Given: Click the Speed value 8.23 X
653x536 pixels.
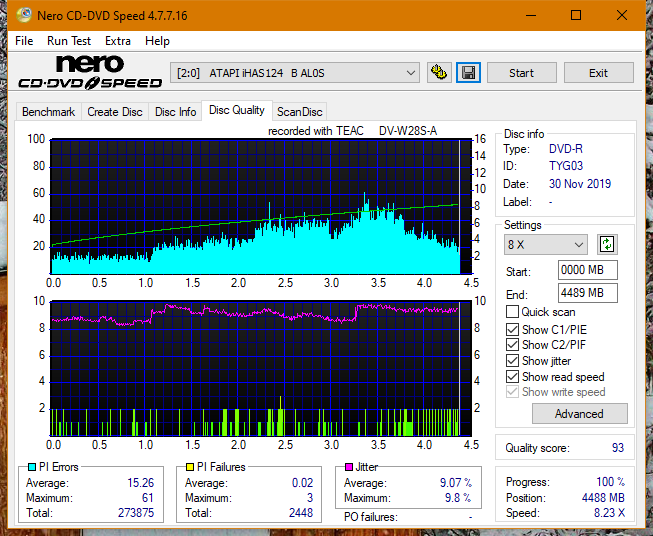Looking at the screenshot, I should click(609, 513).
